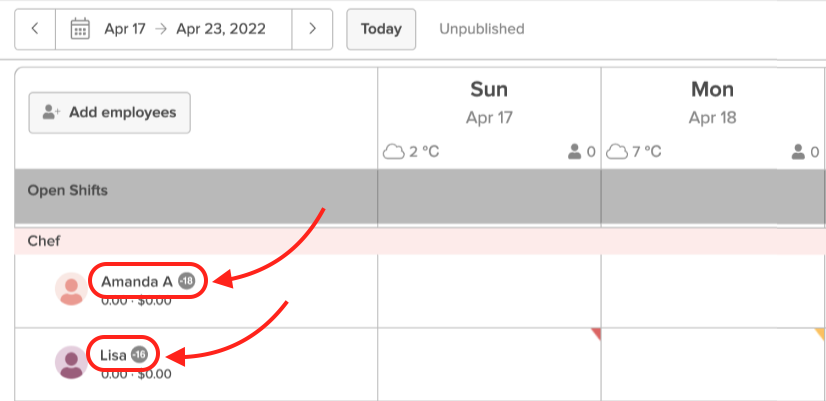The height and width of the screenshot is (401, 826).
Task: Go to the previous week with left chevron
Action: (x=35, y=29)
